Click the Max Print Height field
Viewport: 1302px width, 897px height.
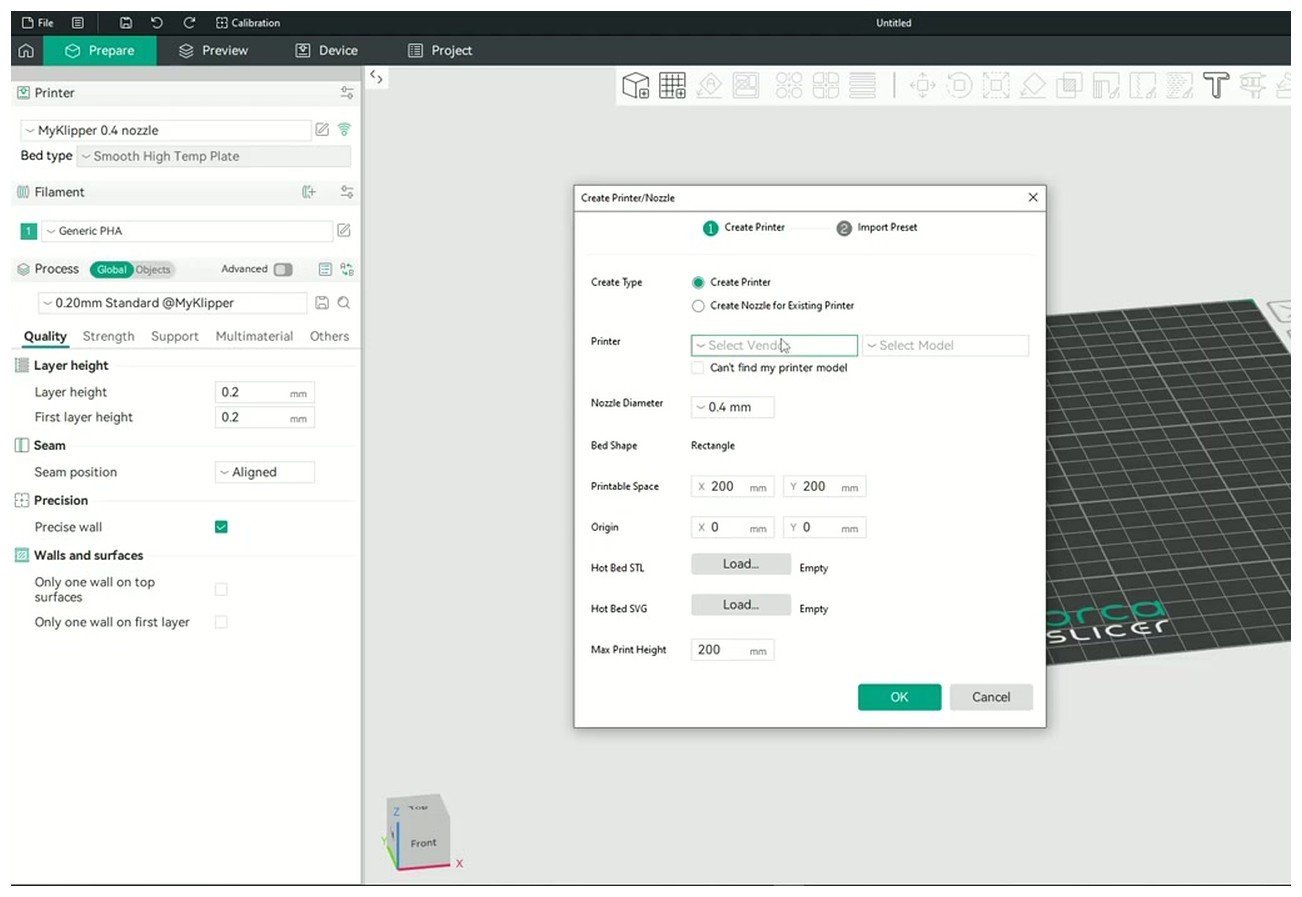pos(732,650)
